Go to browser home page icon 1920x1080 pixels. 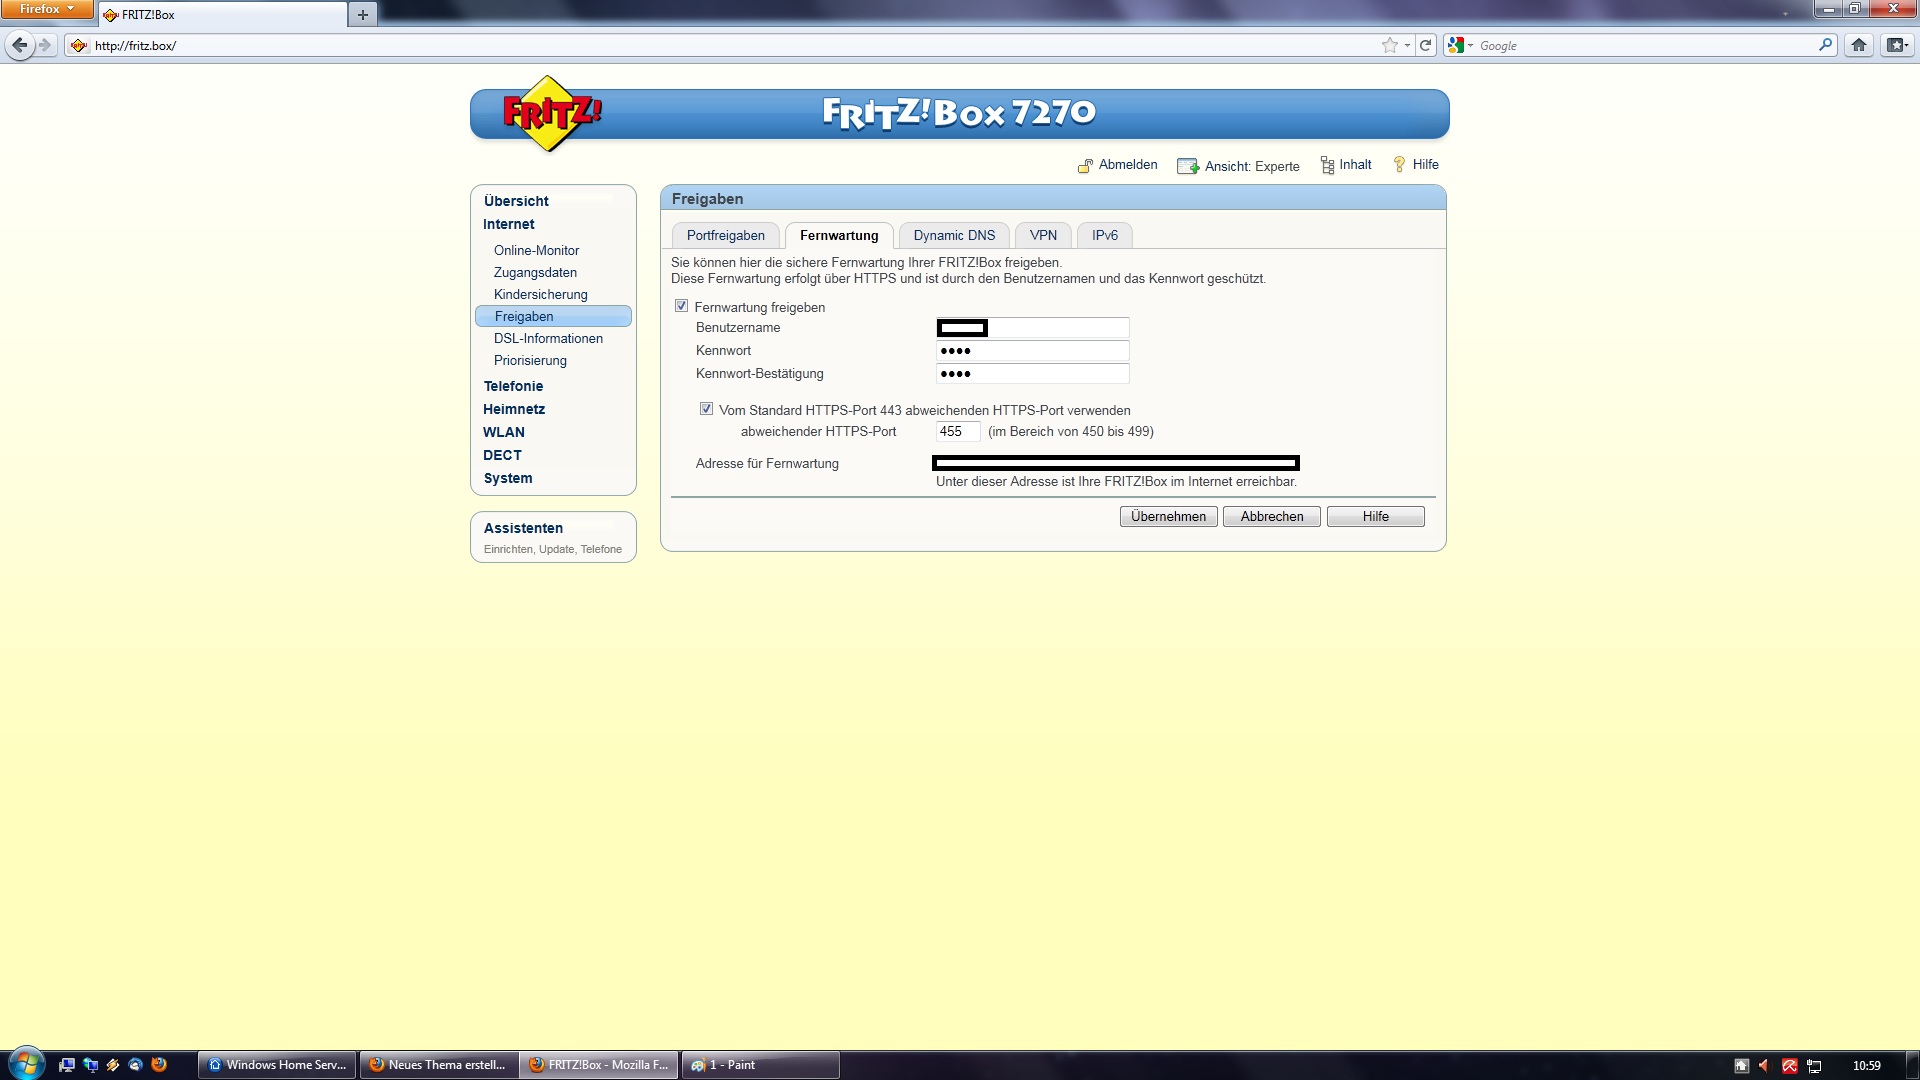1859,45
